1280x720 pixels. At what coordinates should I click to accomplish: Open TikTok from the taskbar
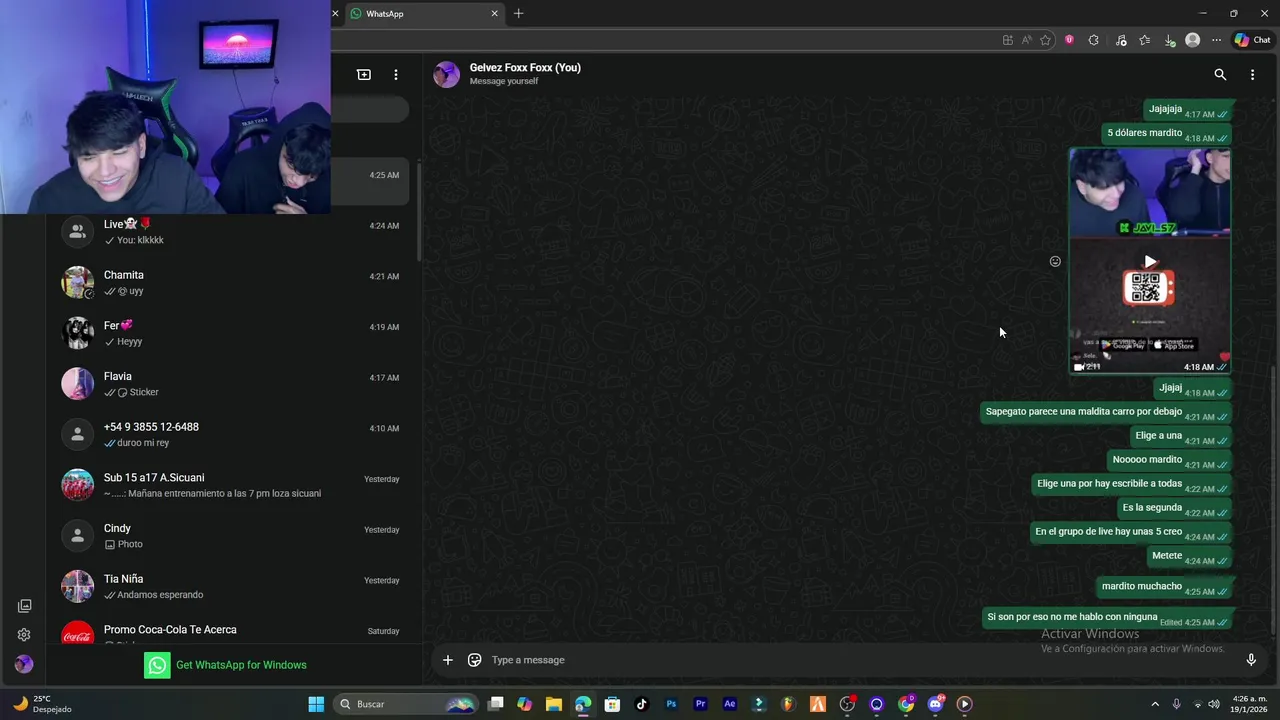click(x=642, y=704)
